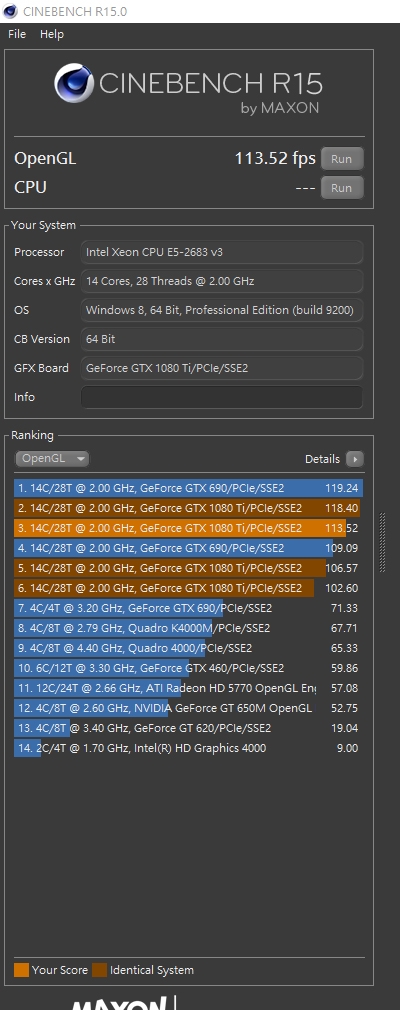Viewport: 400px width, 1010px height.
Task: Run the CPU benchmark
Action: 342,187
